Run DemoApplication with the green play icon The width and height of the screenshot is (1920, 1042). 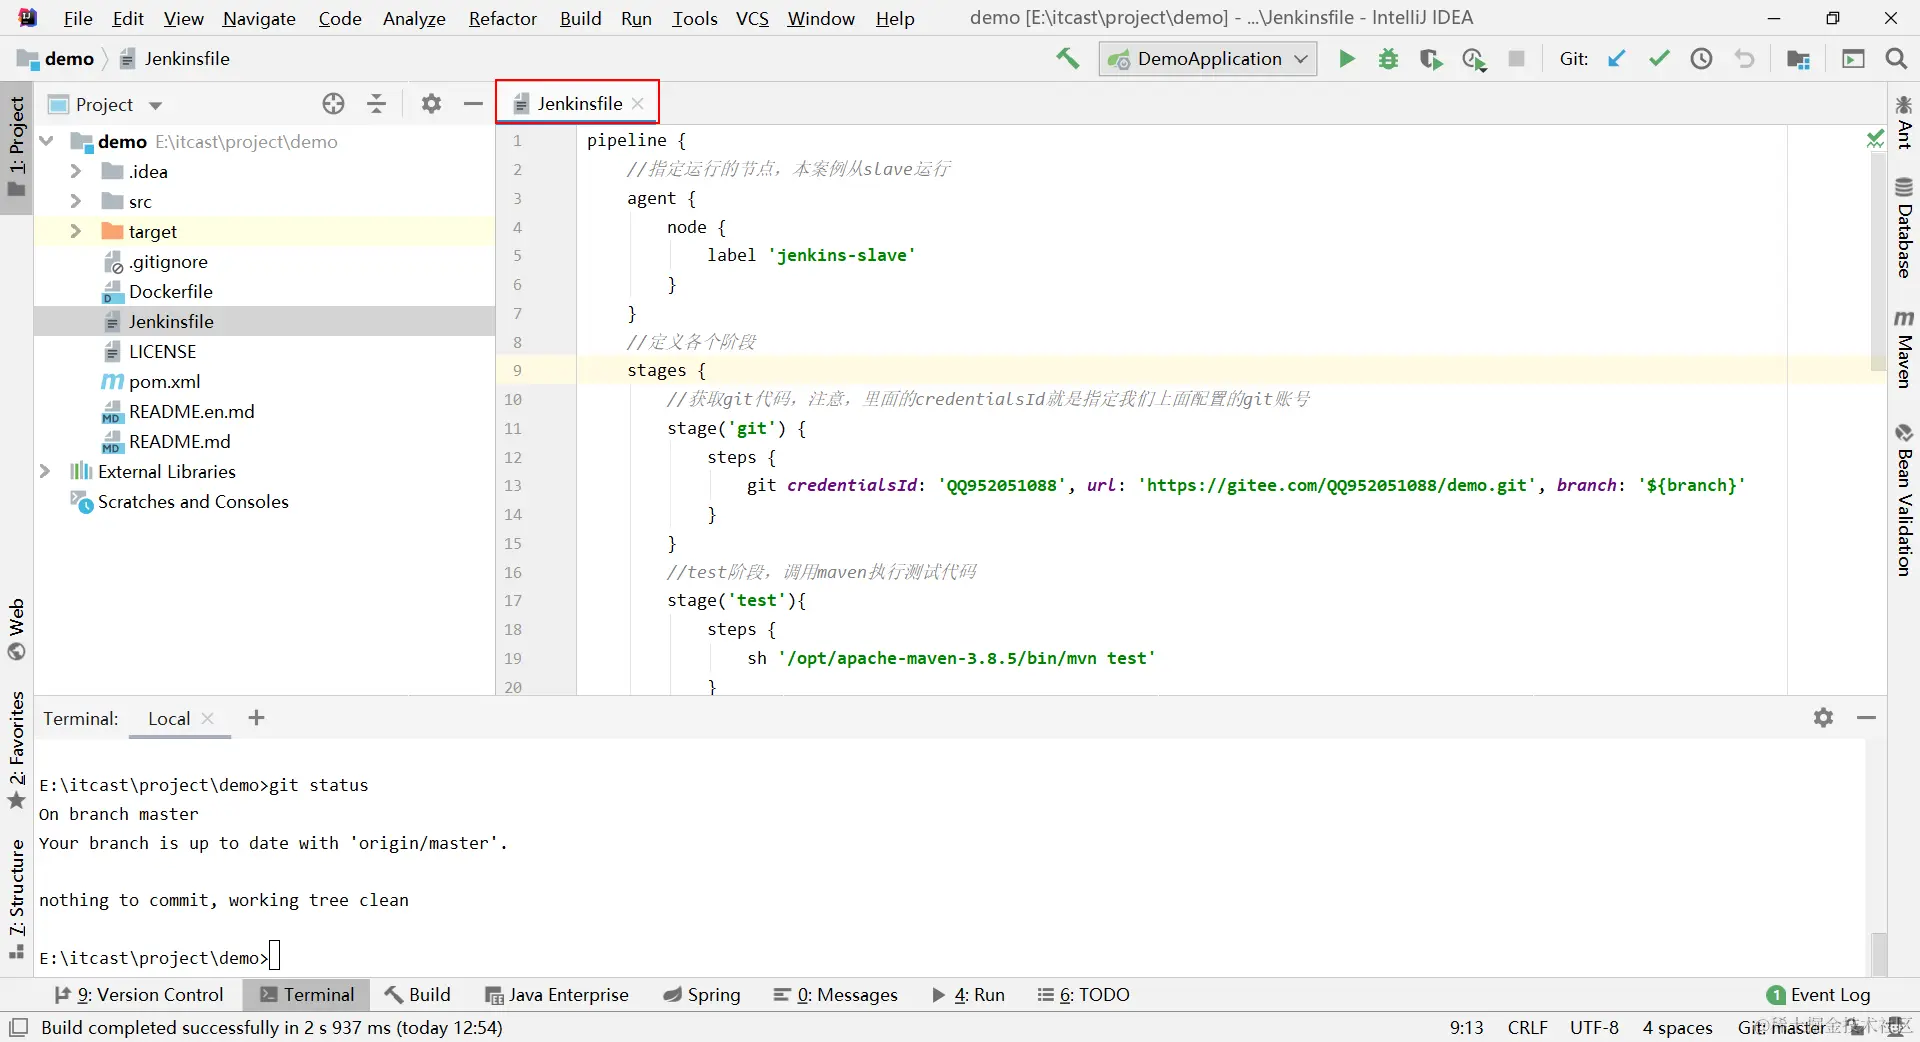click(1347, 59)
